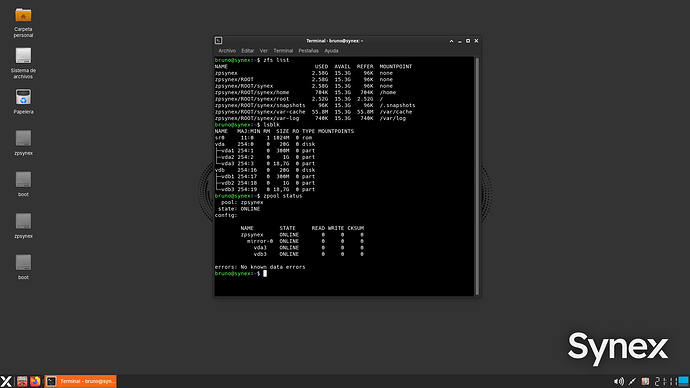The image size is (690, 388).
Task: Click the terminal window menu icon
Action: point(218,40)
